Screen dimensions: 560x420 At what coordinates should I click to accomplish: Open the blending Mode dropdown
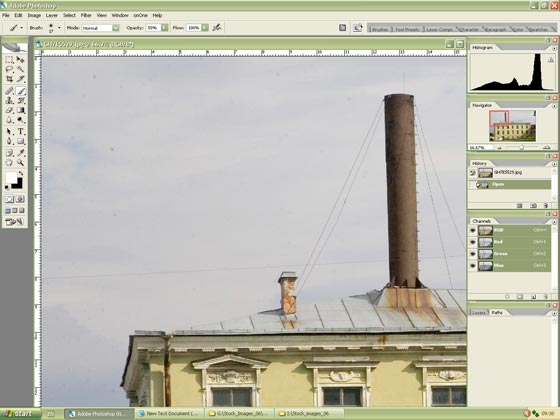[x=116, y=28]
